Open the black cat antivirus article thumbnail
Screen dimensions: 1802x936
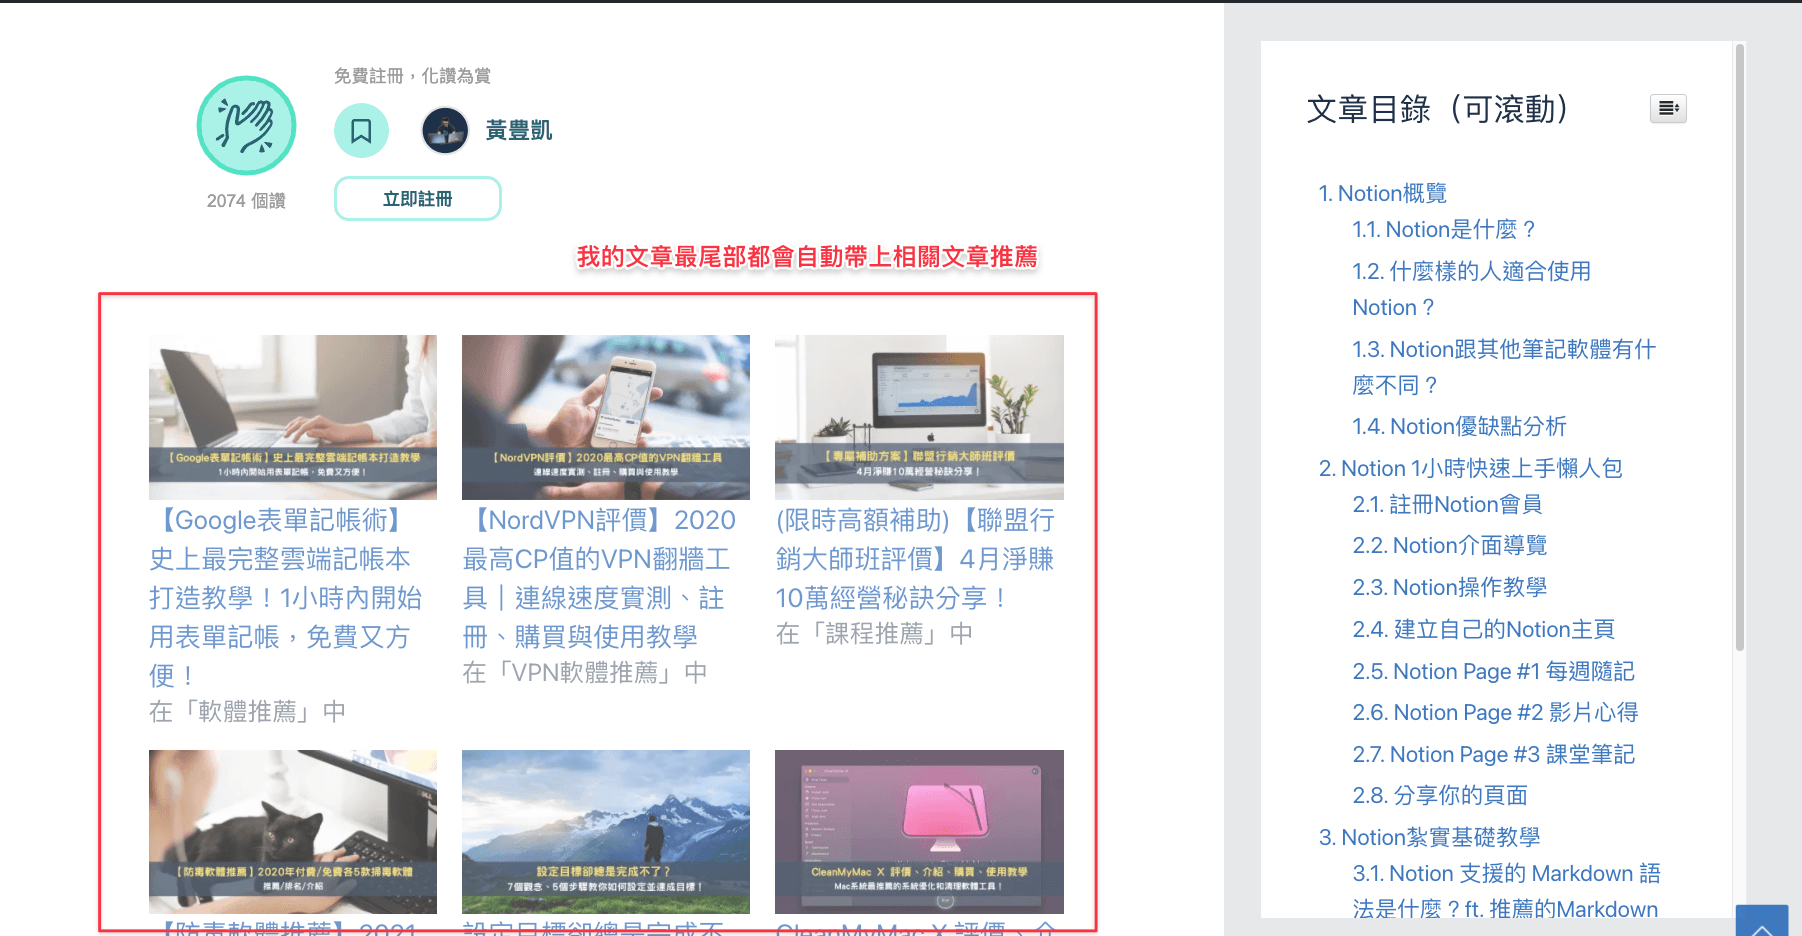(x=293, y=832)
